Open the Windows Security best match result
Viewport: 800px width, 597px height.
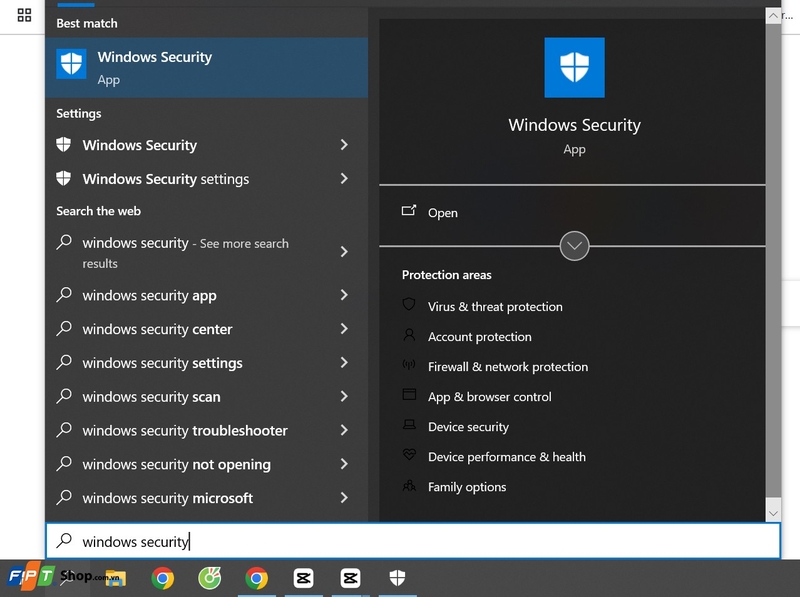(x=207, y=67)
